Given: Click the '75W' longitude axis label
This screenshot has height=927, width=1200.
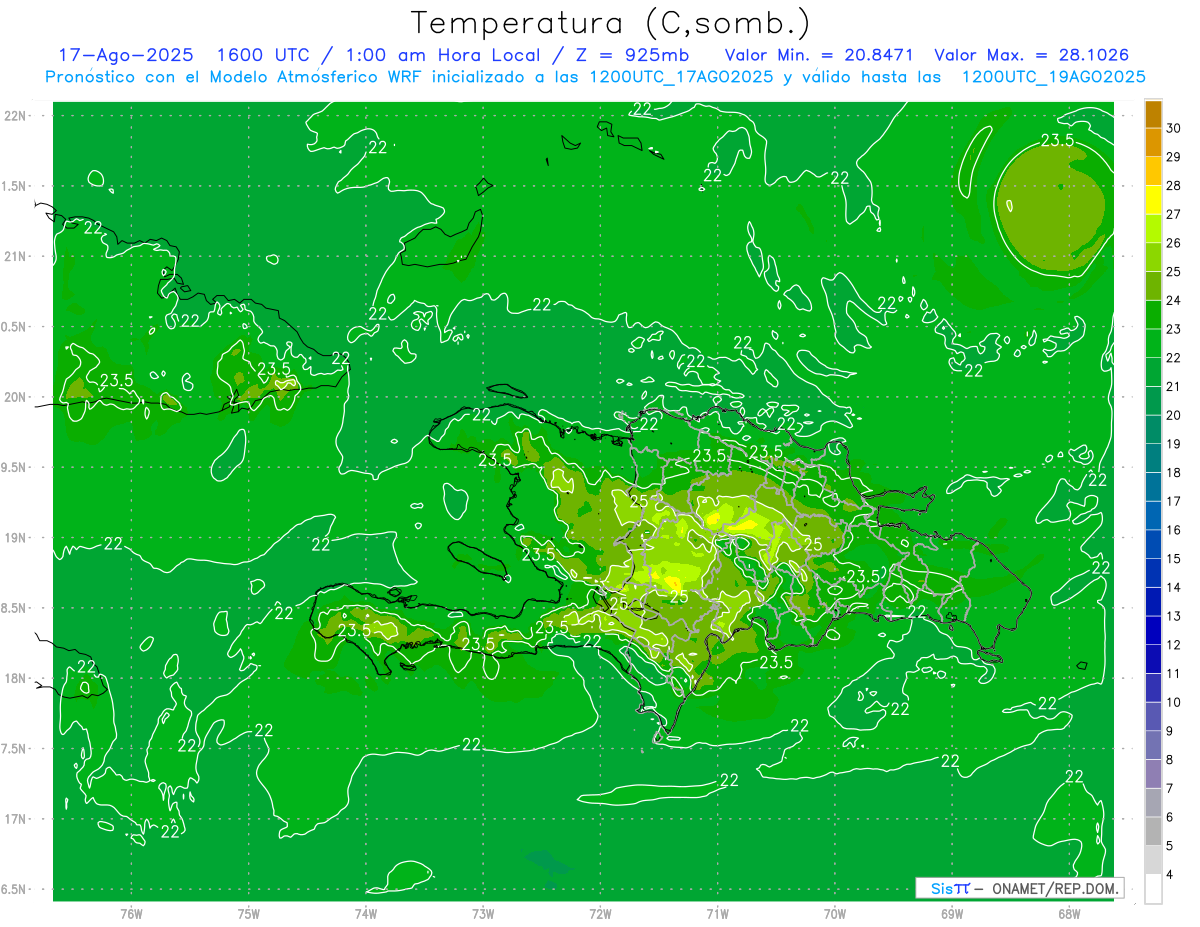Looking at the screenshot, I should [249, 913].
